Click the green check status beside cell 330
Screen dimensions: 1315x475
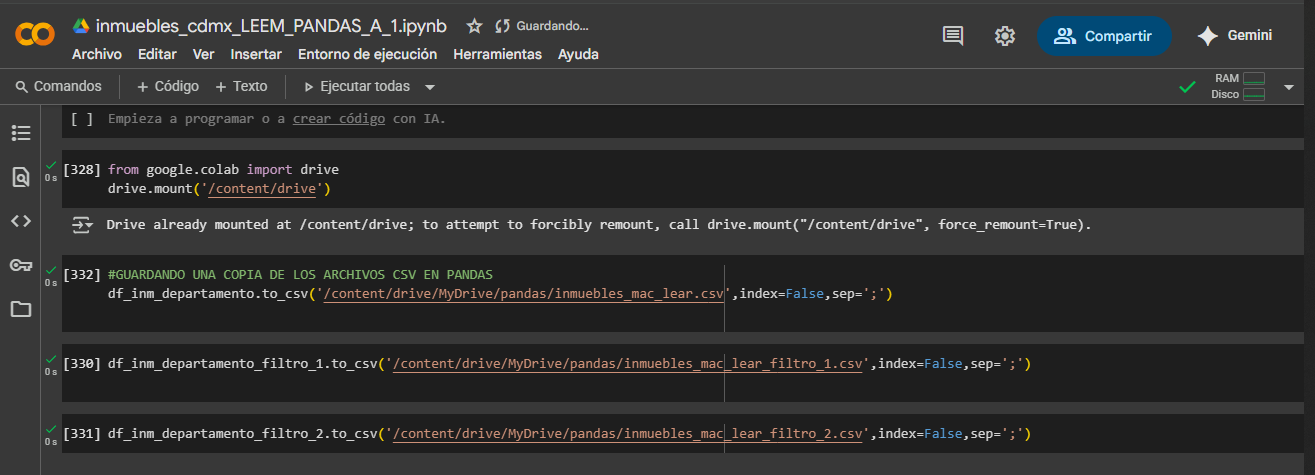[x=50, y=358]
